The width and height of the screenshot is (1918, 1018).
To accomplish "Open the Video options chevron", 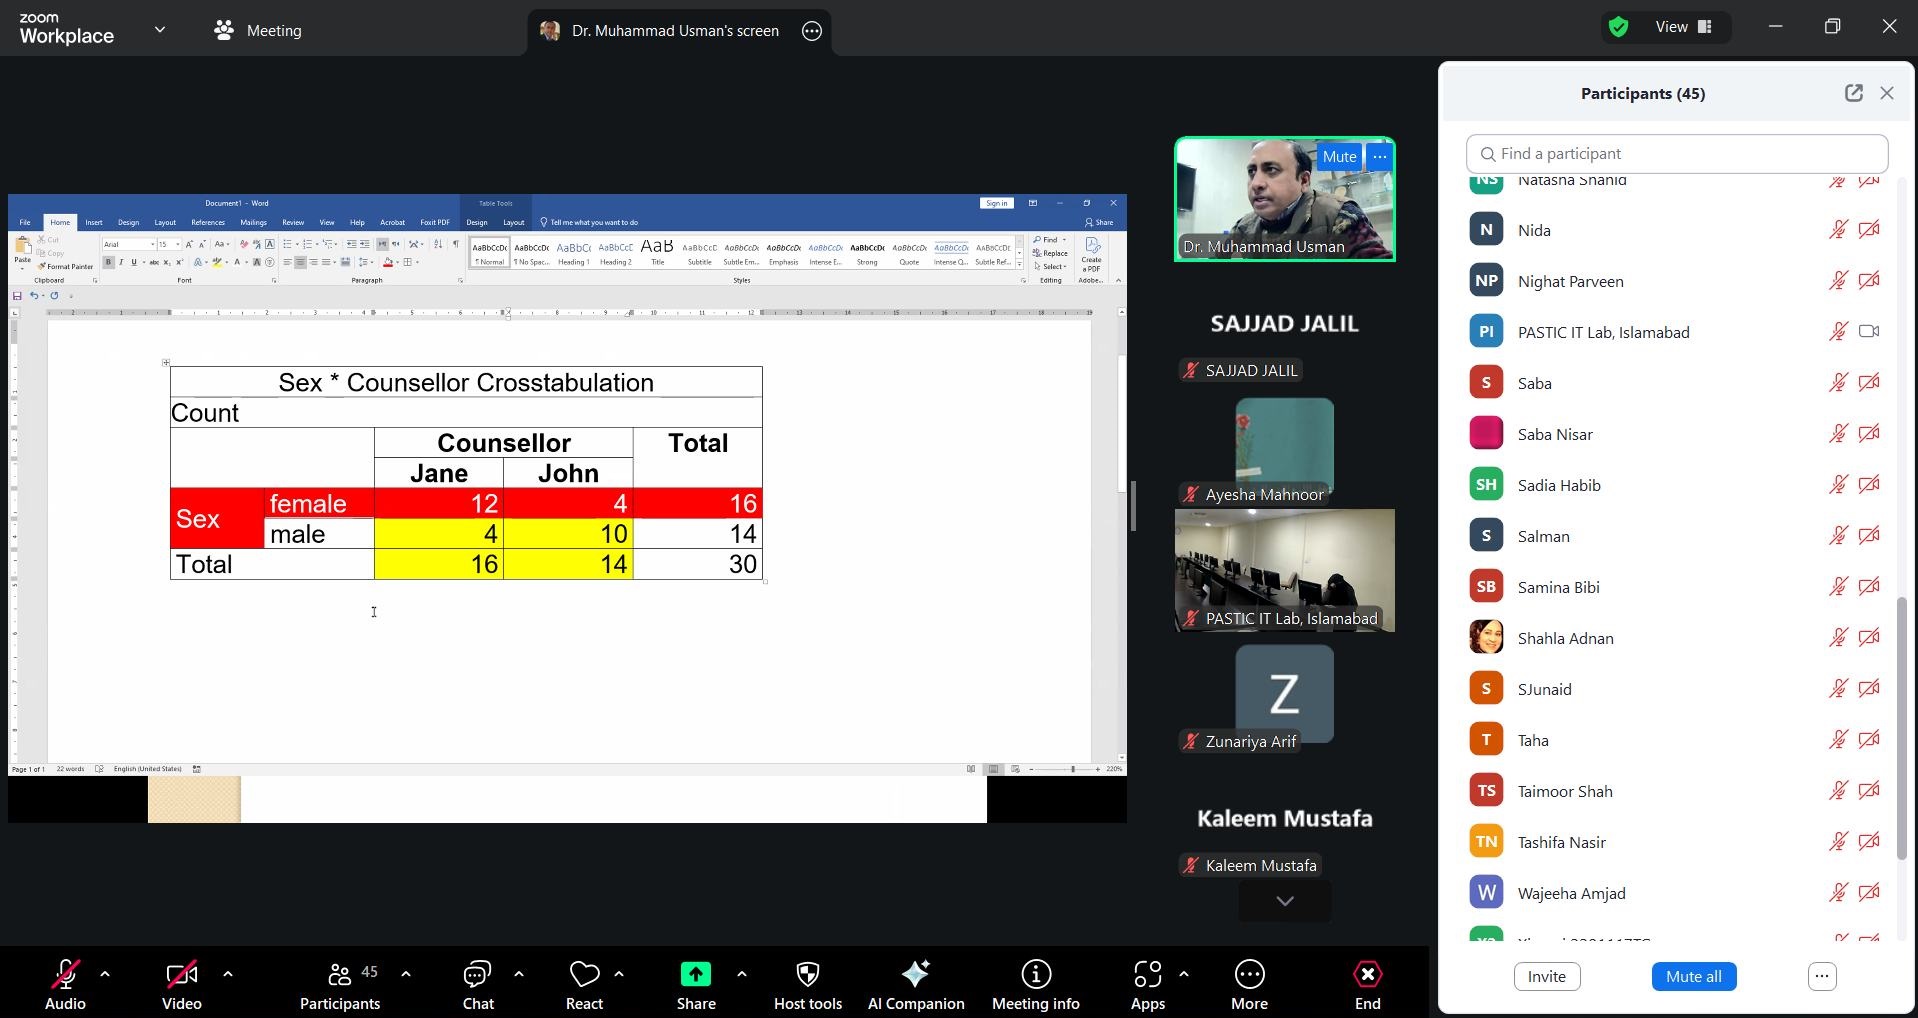I will 227,972.
